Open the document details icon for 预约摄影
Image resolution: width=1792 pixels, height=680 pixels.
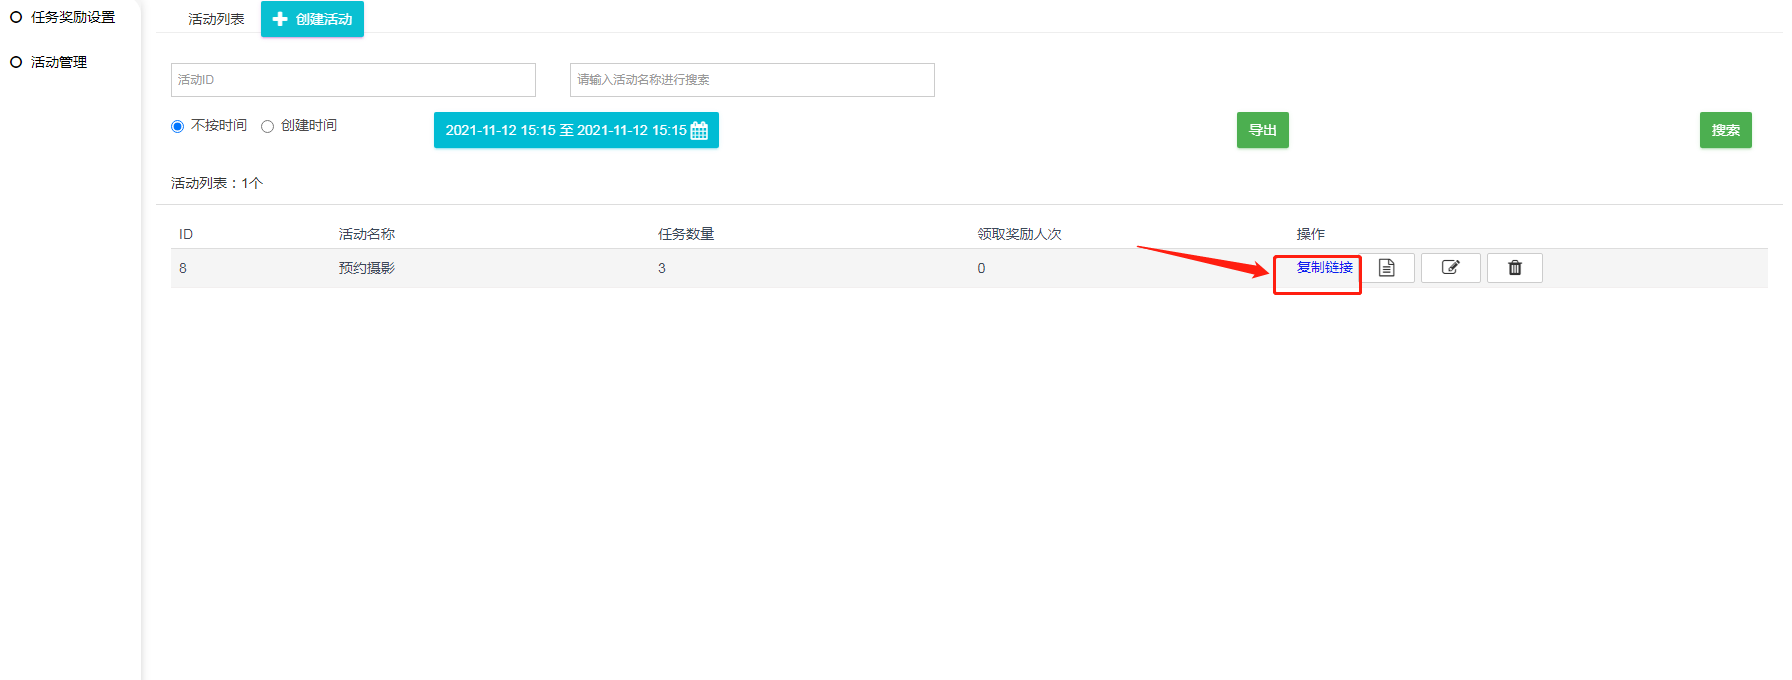pos(1387,268)
